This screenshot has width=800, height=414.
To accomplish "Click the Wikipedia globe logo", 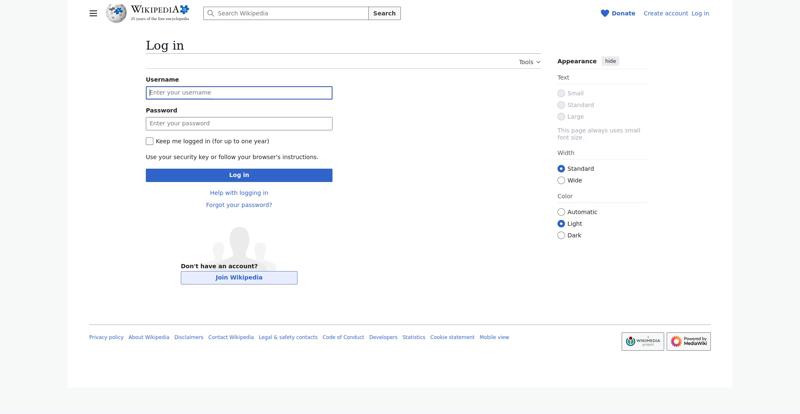I will point(117,13).
